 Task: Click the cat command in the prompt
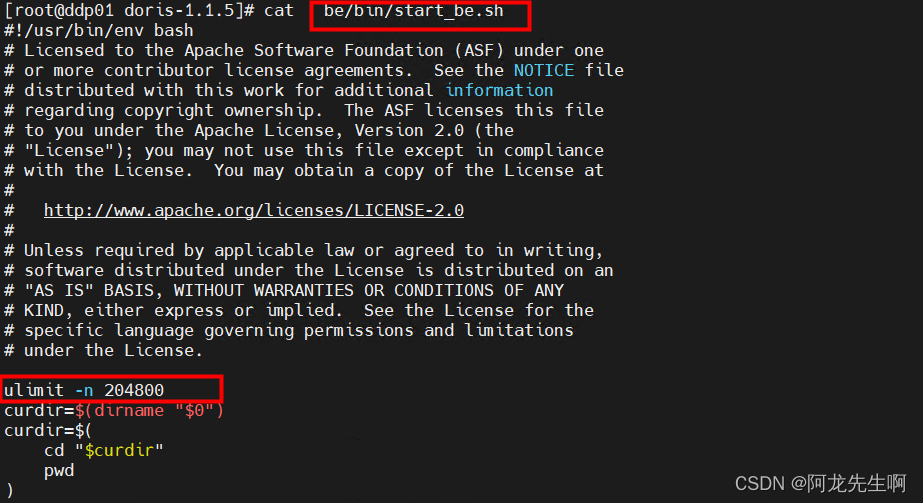click(x=278, y=11)
